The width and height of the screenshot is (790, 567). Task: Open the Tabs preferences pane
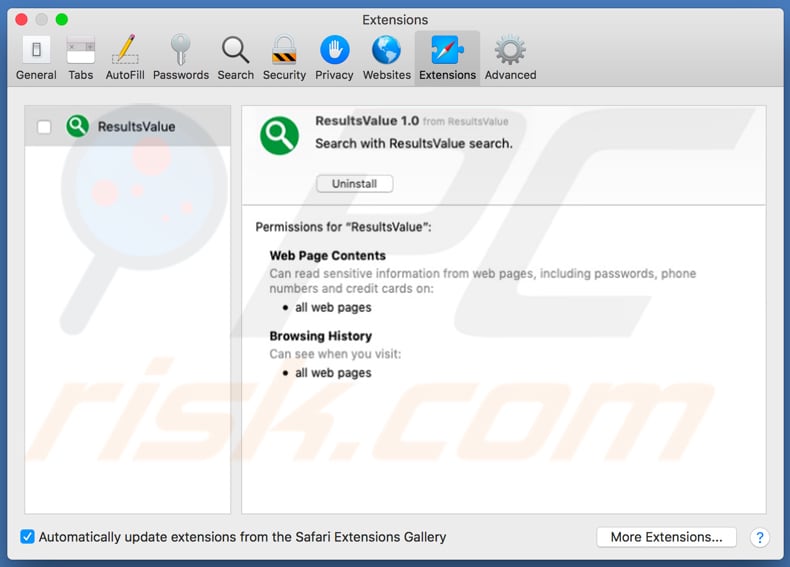[x=81, y=58]
